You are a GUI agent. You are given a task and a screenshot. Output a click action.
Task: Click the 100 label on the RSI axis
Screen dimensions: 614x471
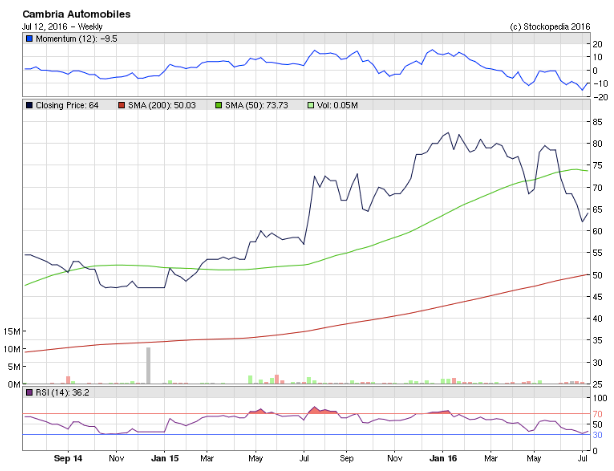(x=600, y=398)
